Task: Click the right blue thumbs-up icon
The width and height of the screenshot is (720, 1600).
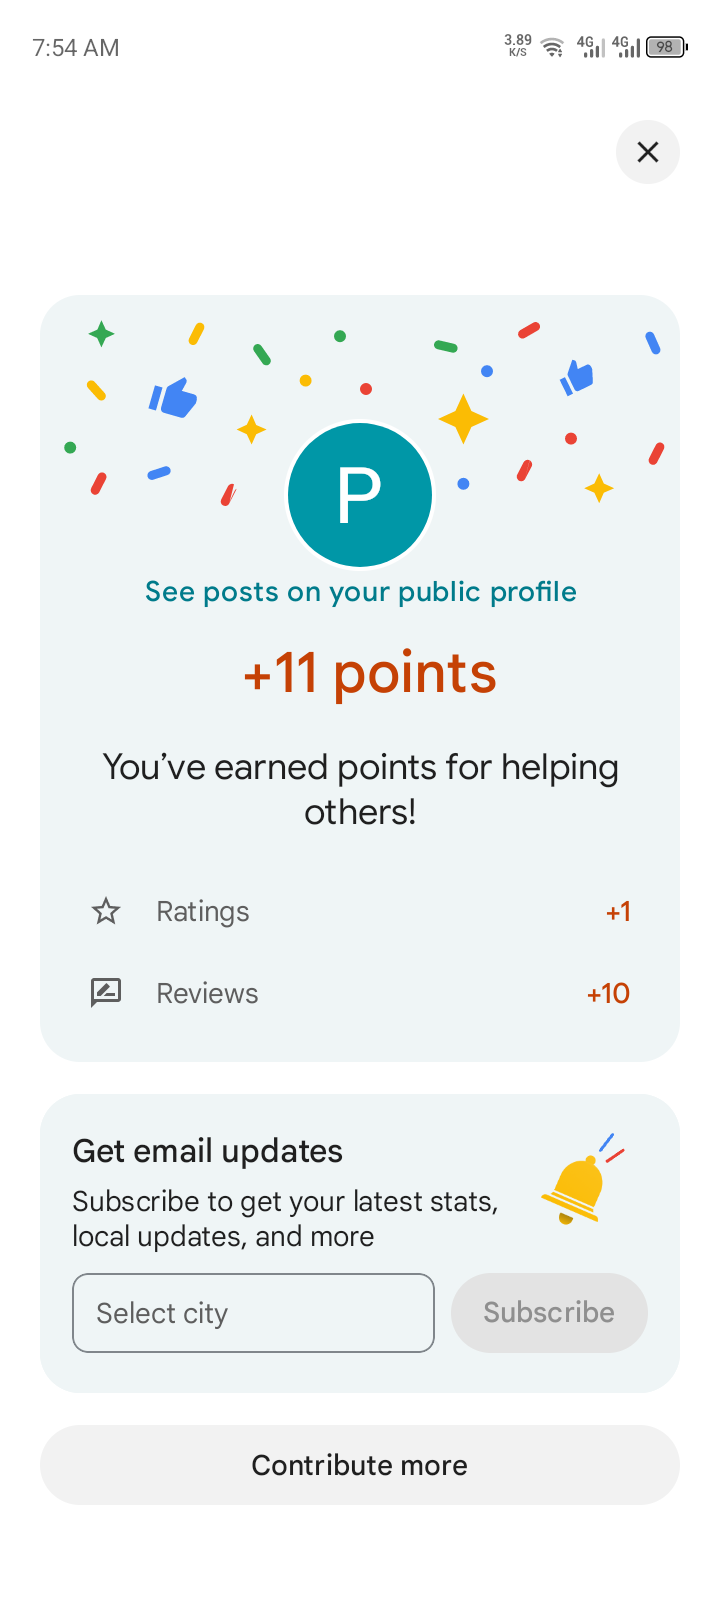Action: (577, 377)
